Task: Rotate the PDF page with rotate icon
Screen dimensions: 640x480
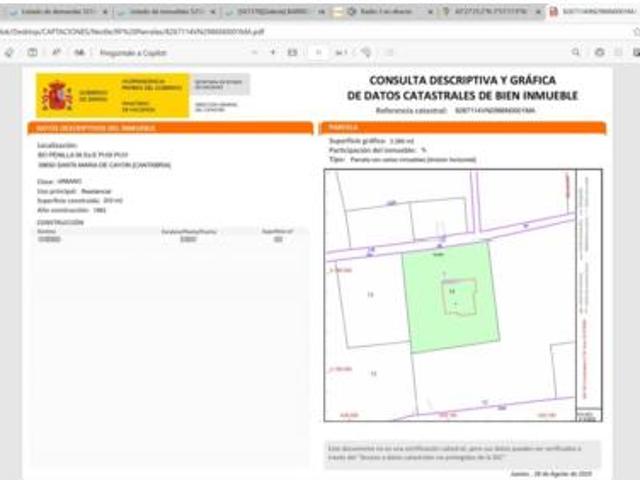Action: coord(366,52)
